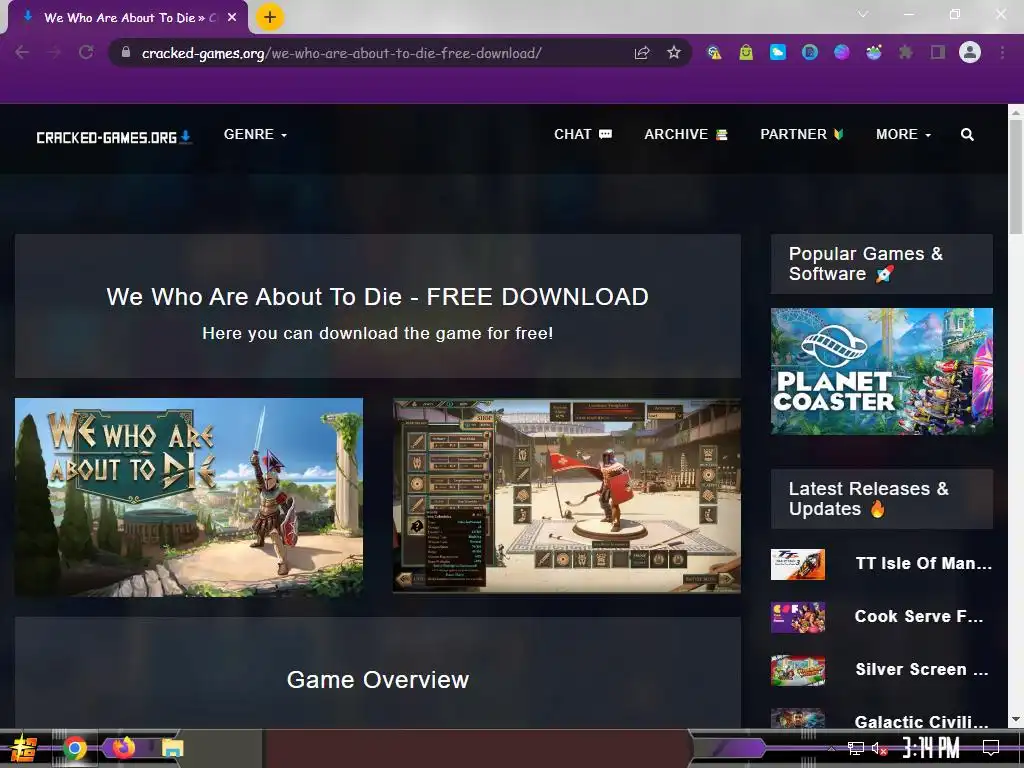Click the Popular Games & Software heading

[x=866, y=264]
